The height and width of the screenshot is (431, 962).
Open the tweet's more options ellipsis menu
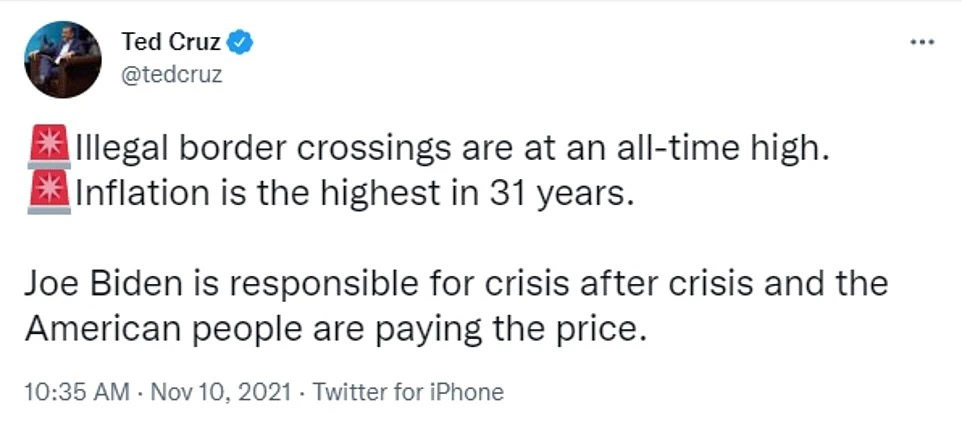pos(922,43)
